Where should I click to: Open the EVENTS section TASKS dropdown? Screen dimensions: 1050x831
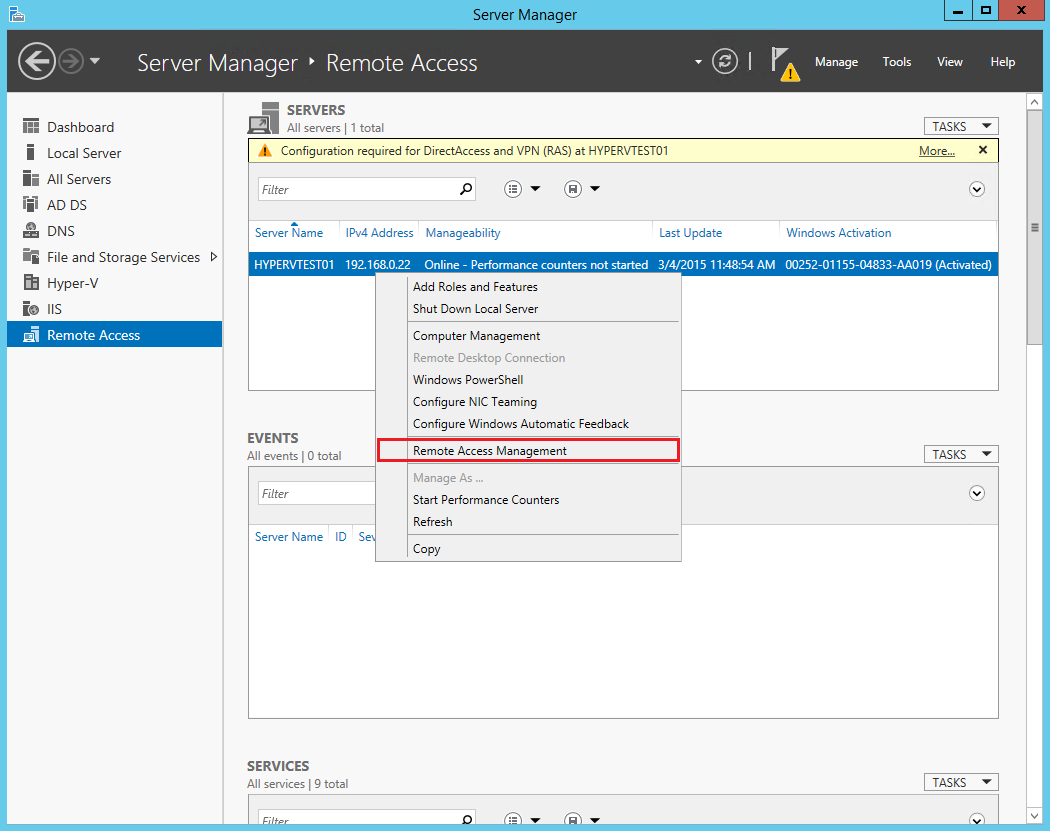tap(961, 455)
